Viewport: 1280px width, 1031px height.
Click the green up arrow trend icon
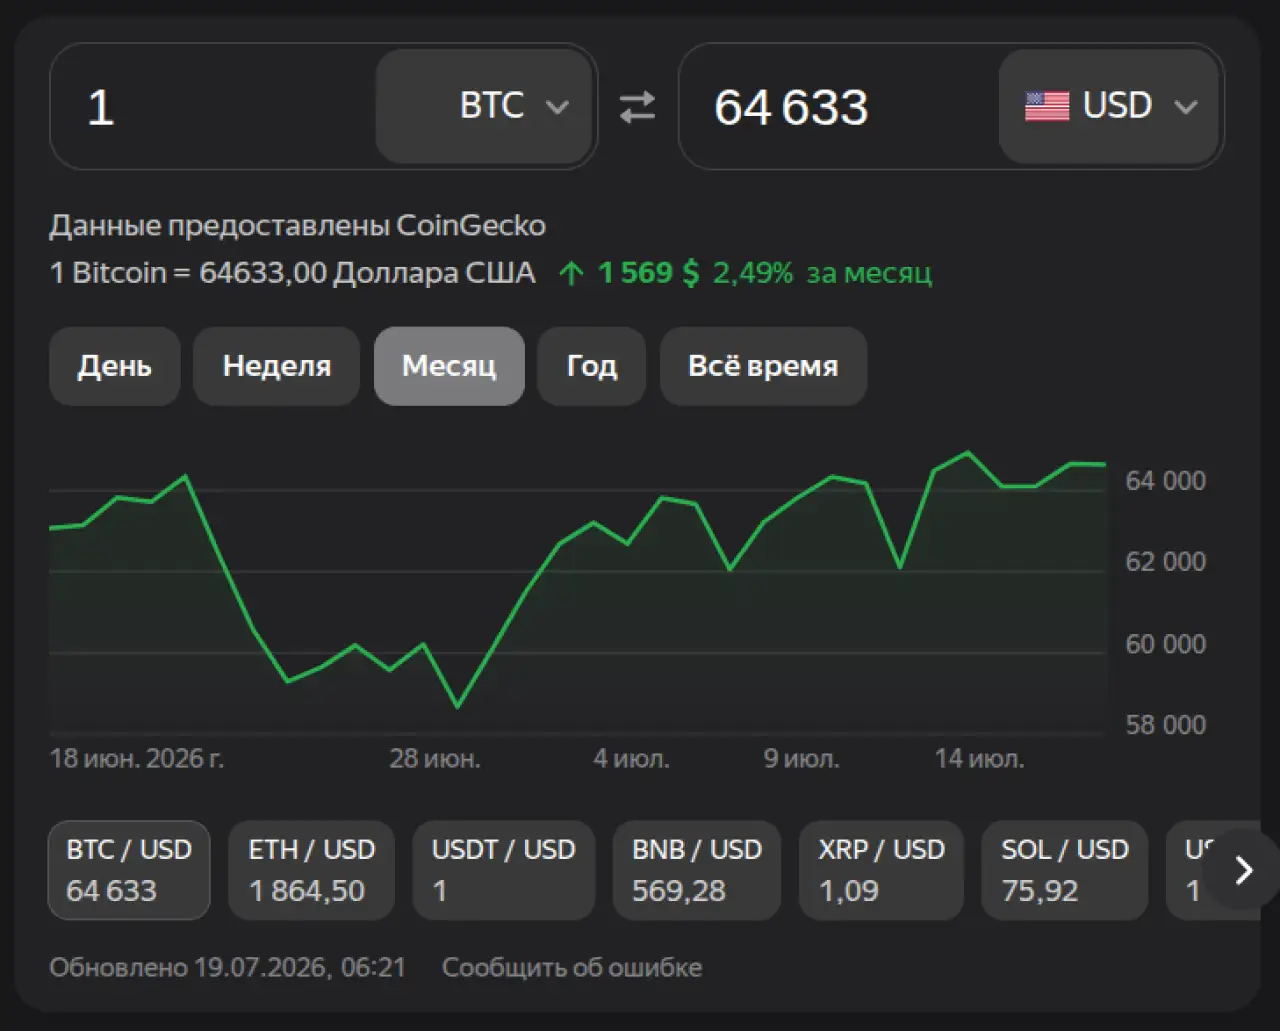click(571, 273)
